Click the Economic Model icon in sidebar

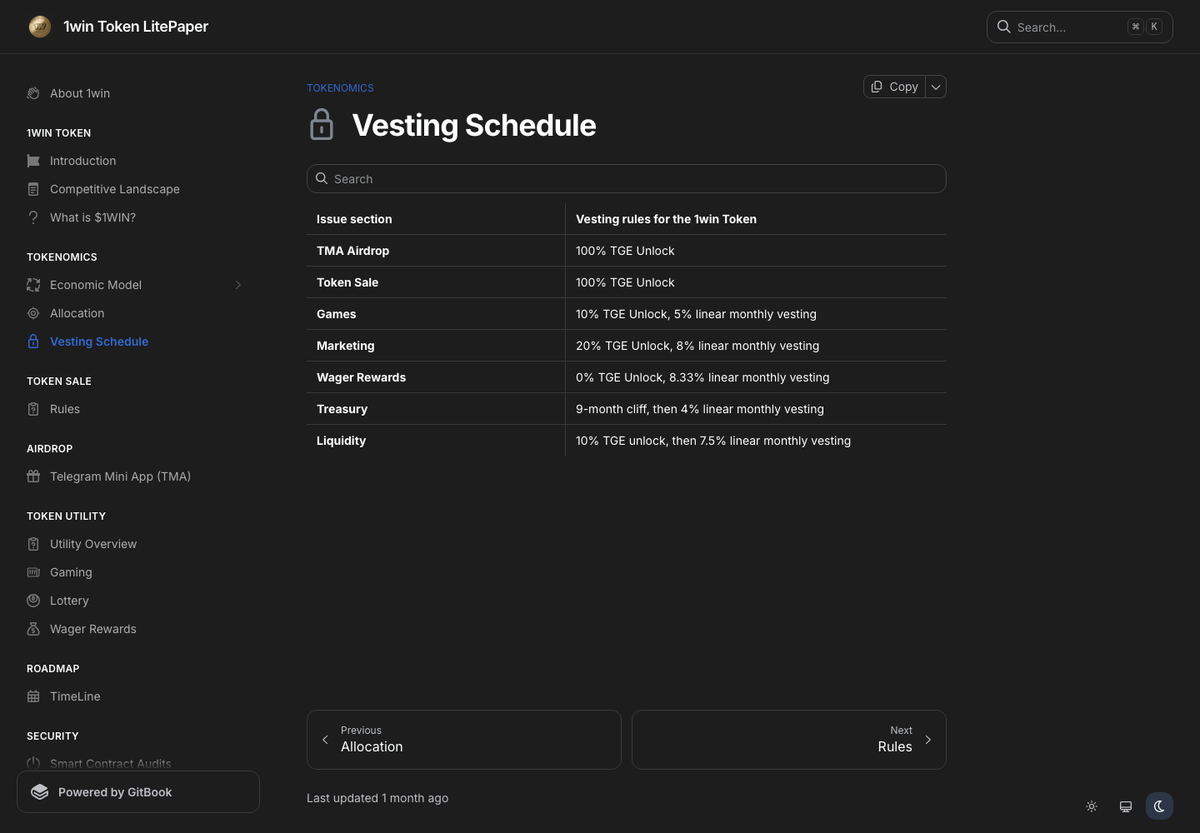pyautogui.click(x=33, y=285)
